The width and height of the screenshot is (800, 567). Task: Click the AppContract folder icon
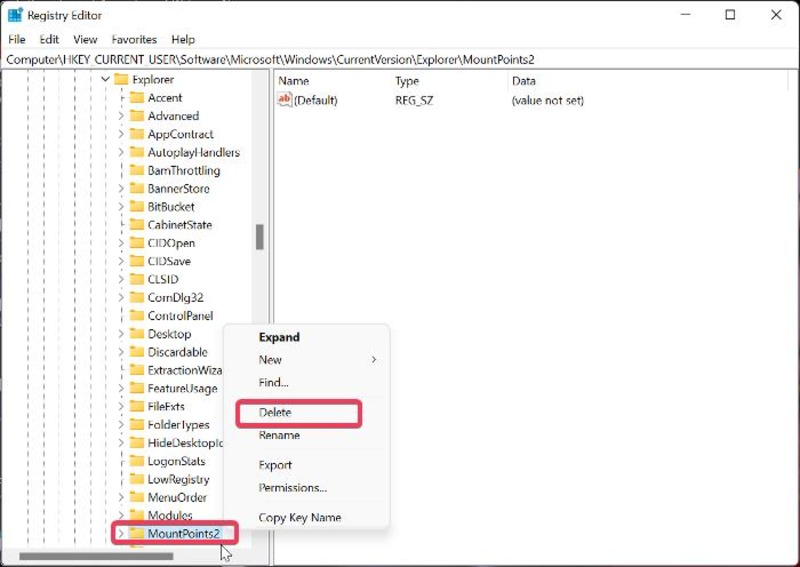[137, 134]
